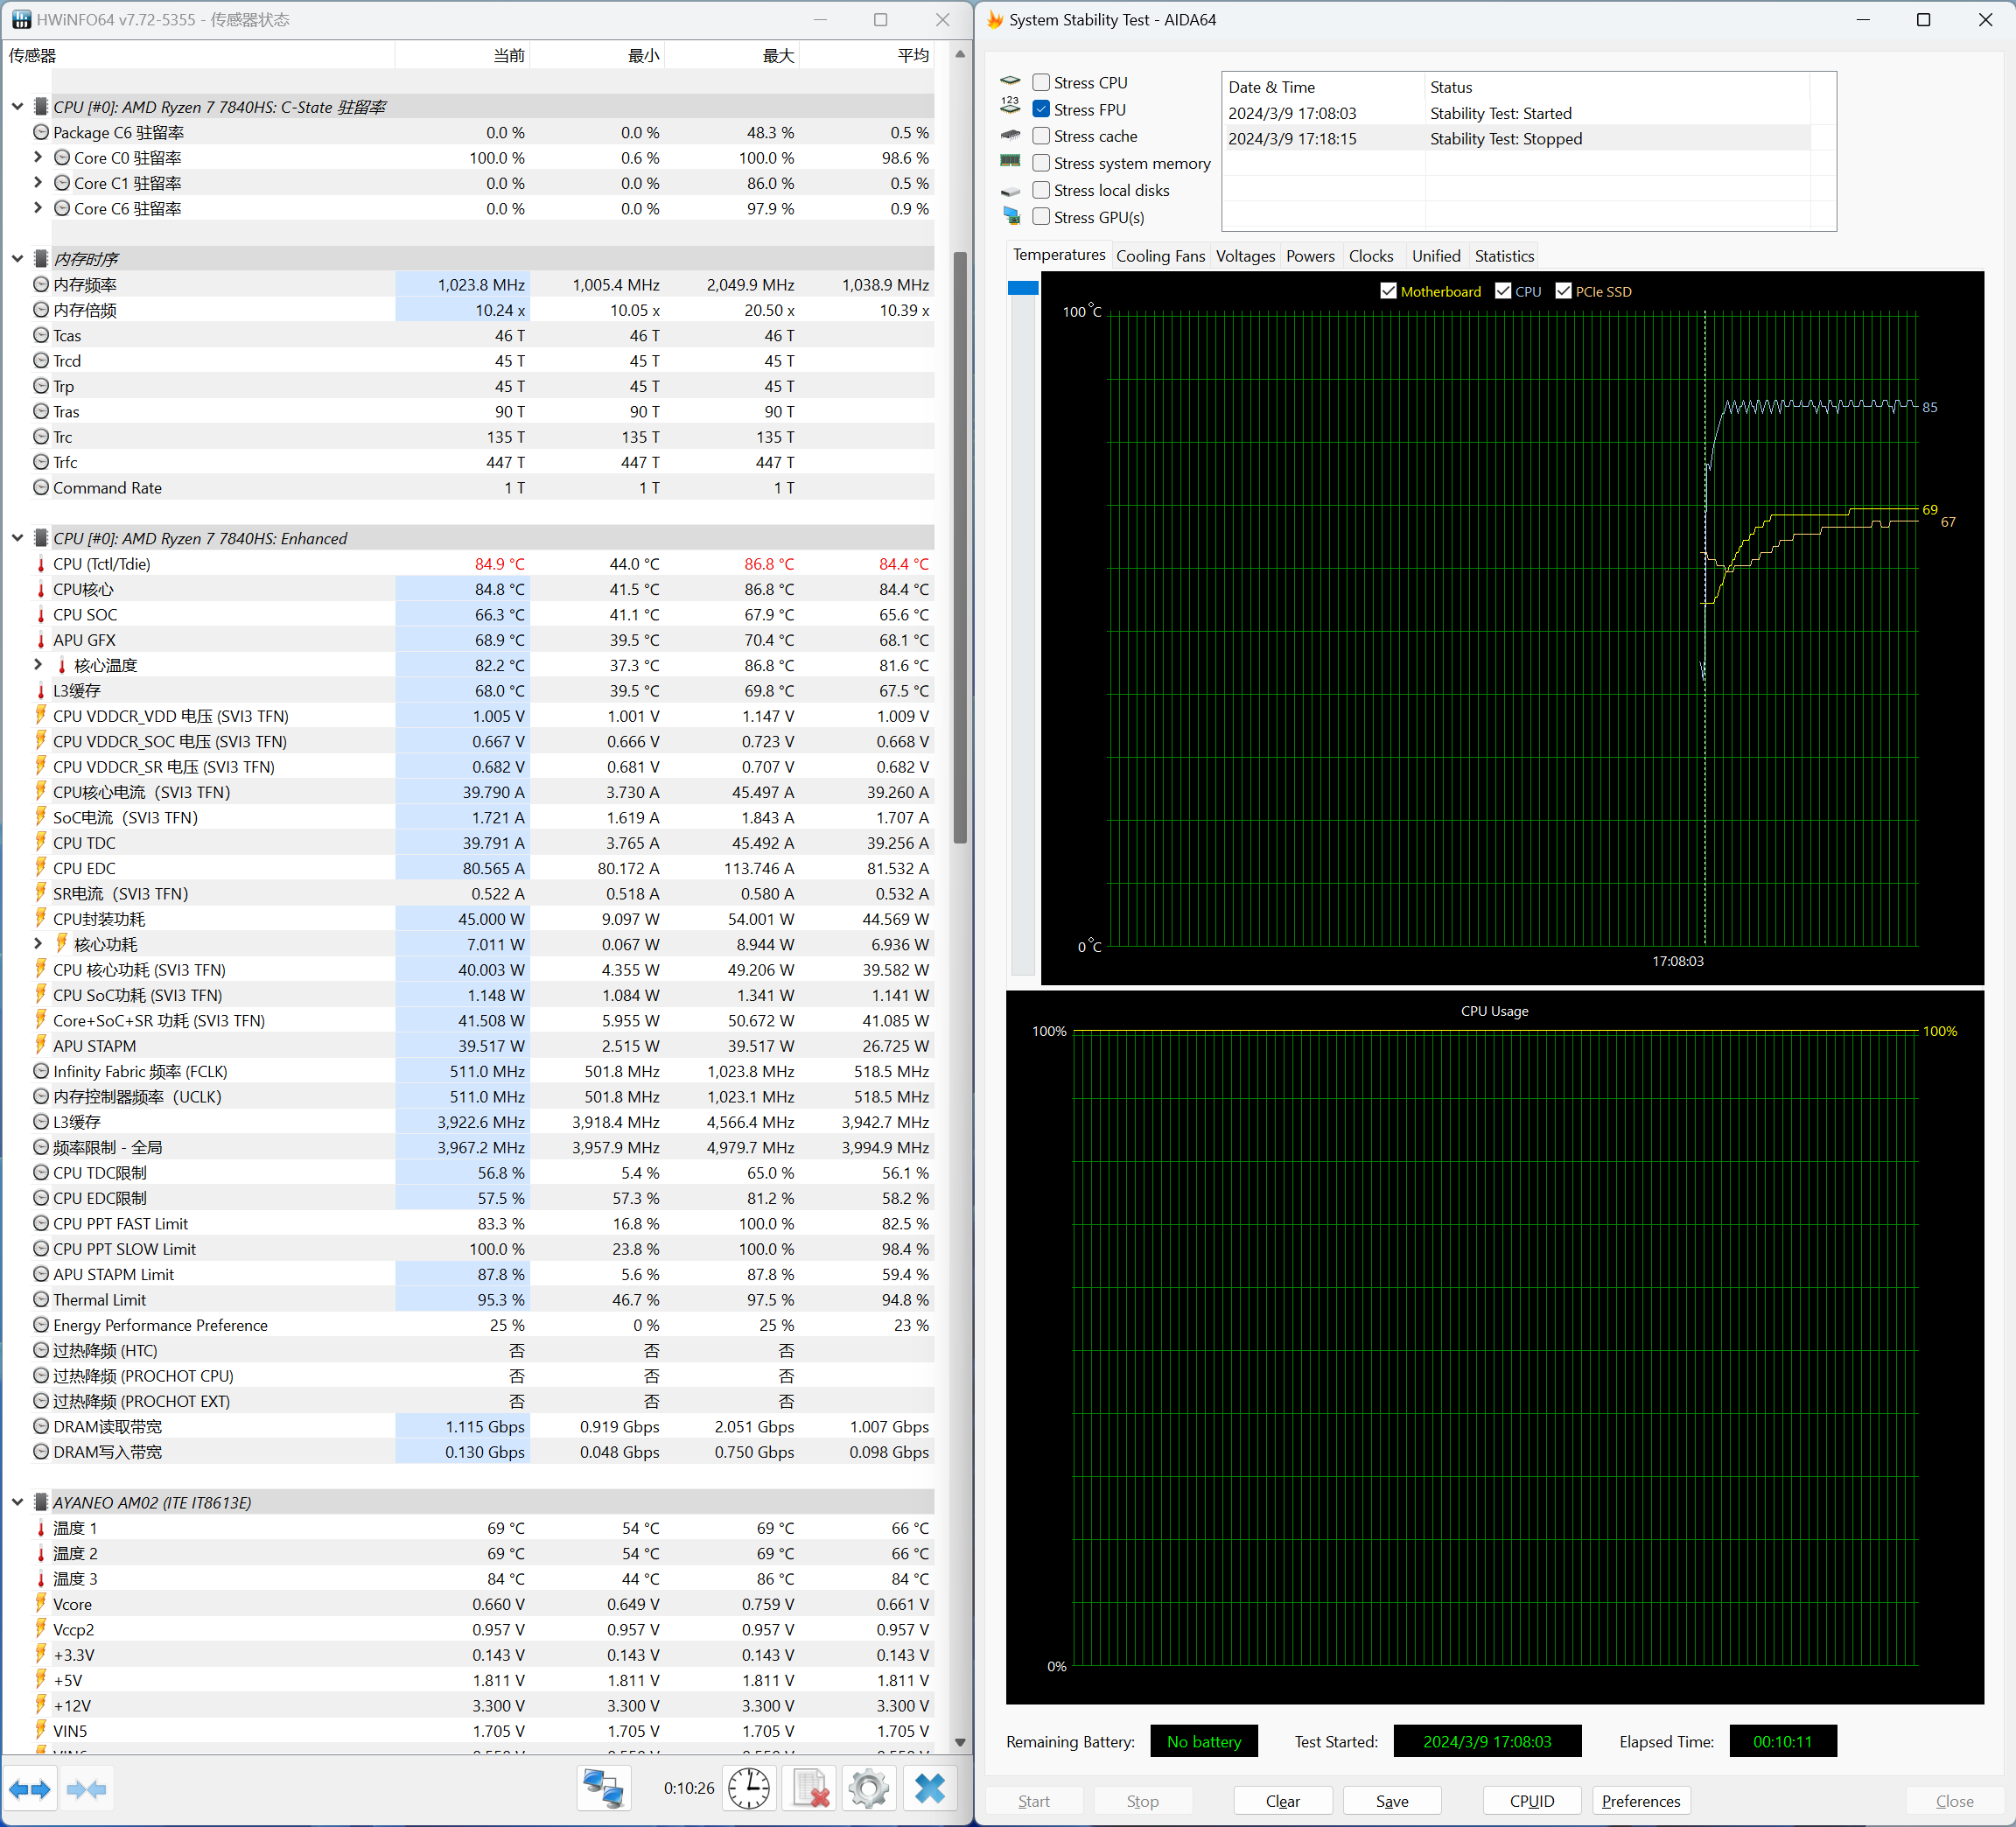Click the log file icon with red X
Viewport: 2016px width, 1827px height.
pos(809,1789)
